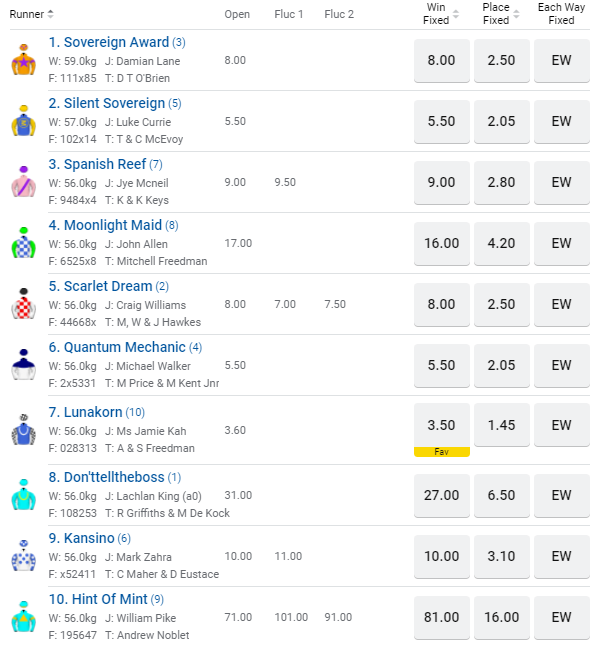Sort runners by Runner column arrows
Screen dimensions: 600x645
[x=51, y=14]
